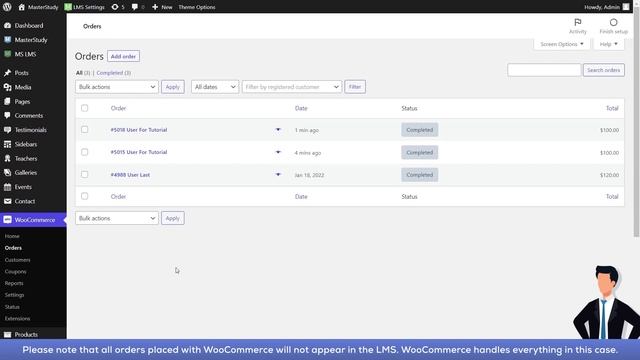Show Completed orders filter link
Screen dimensions: 640x360
[x=113, y=73]
